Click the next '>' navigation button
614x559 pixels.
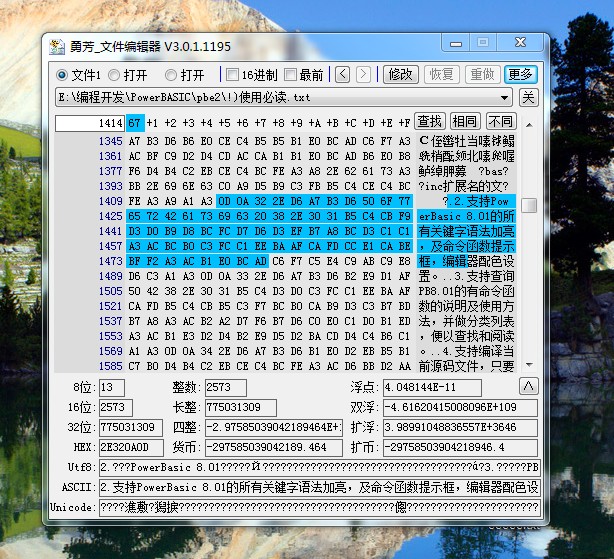362,74
